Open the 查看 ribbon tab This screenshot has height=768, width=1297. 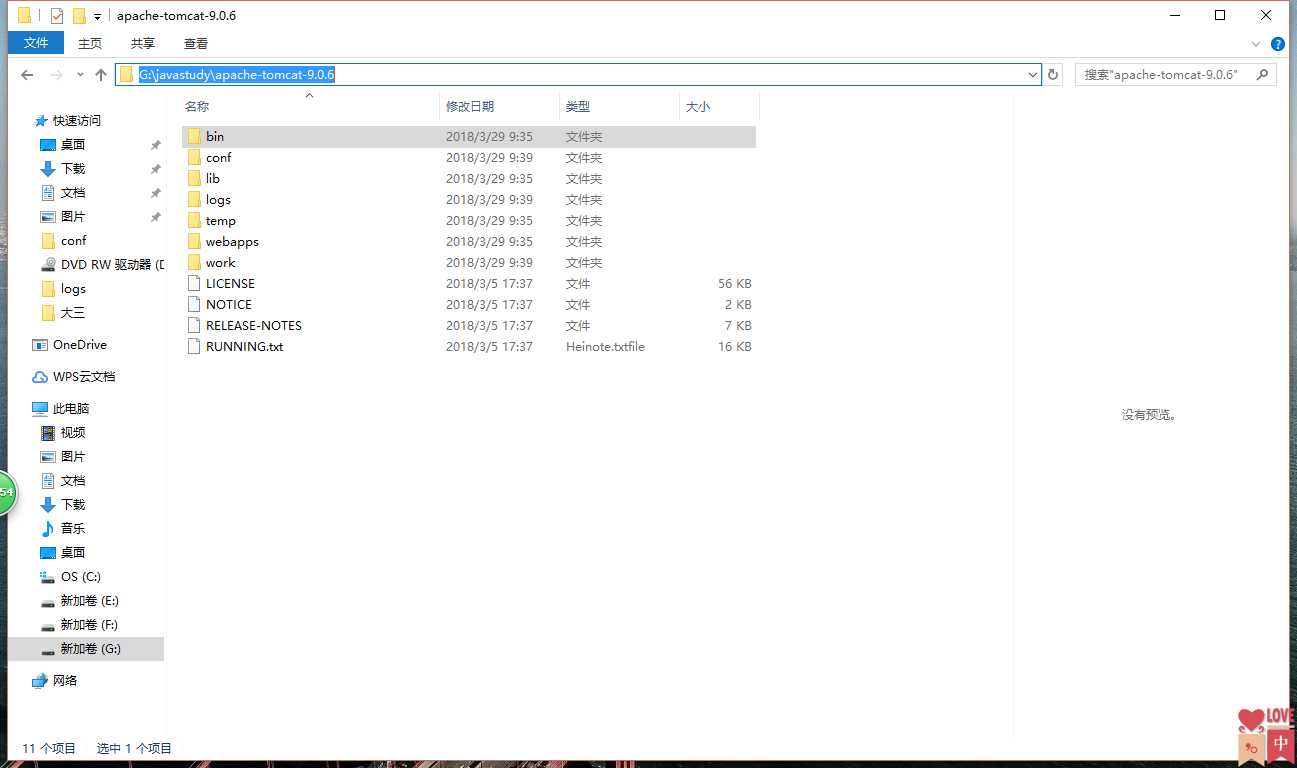pos(196,43)
